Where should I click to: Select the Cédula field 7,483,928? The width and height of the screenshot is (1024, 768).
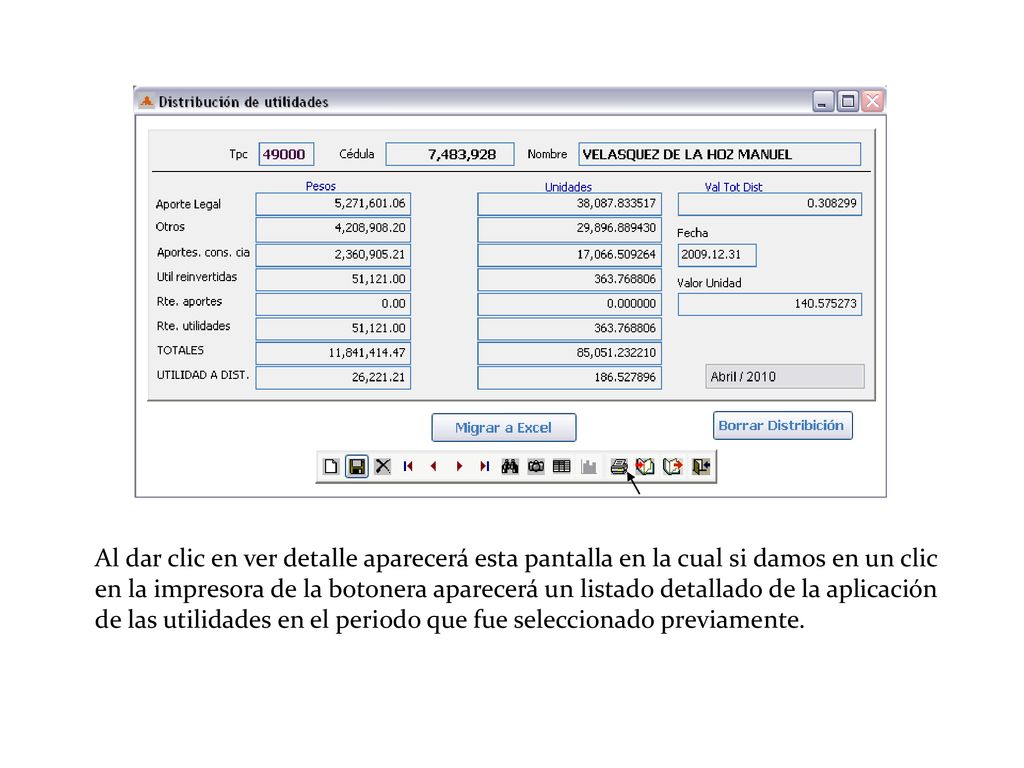click(x=450, y=154)
